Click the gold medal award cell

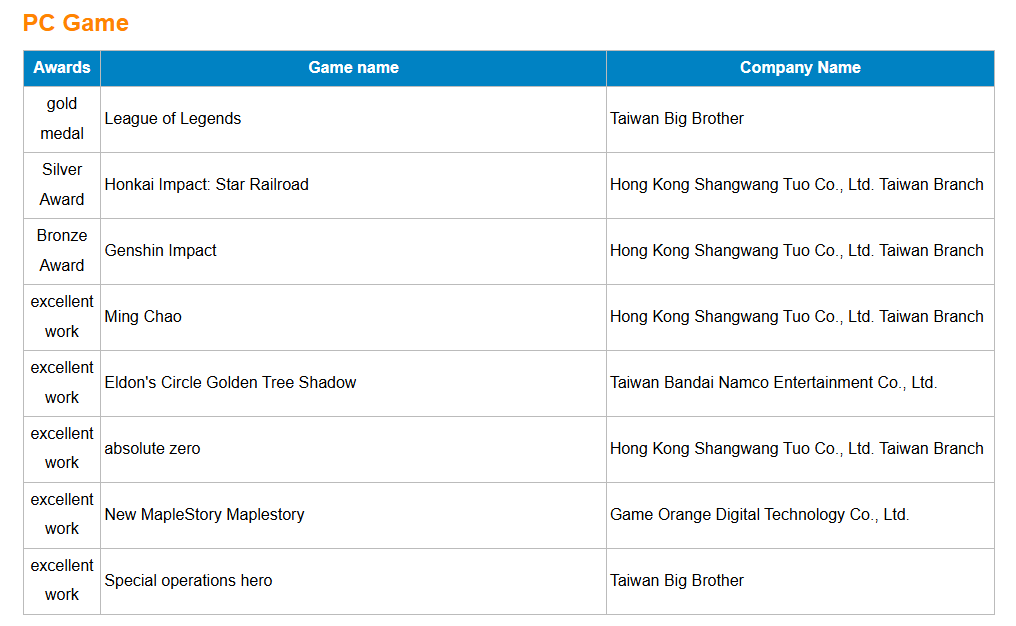pyautogui.click(x=62, y=119)
